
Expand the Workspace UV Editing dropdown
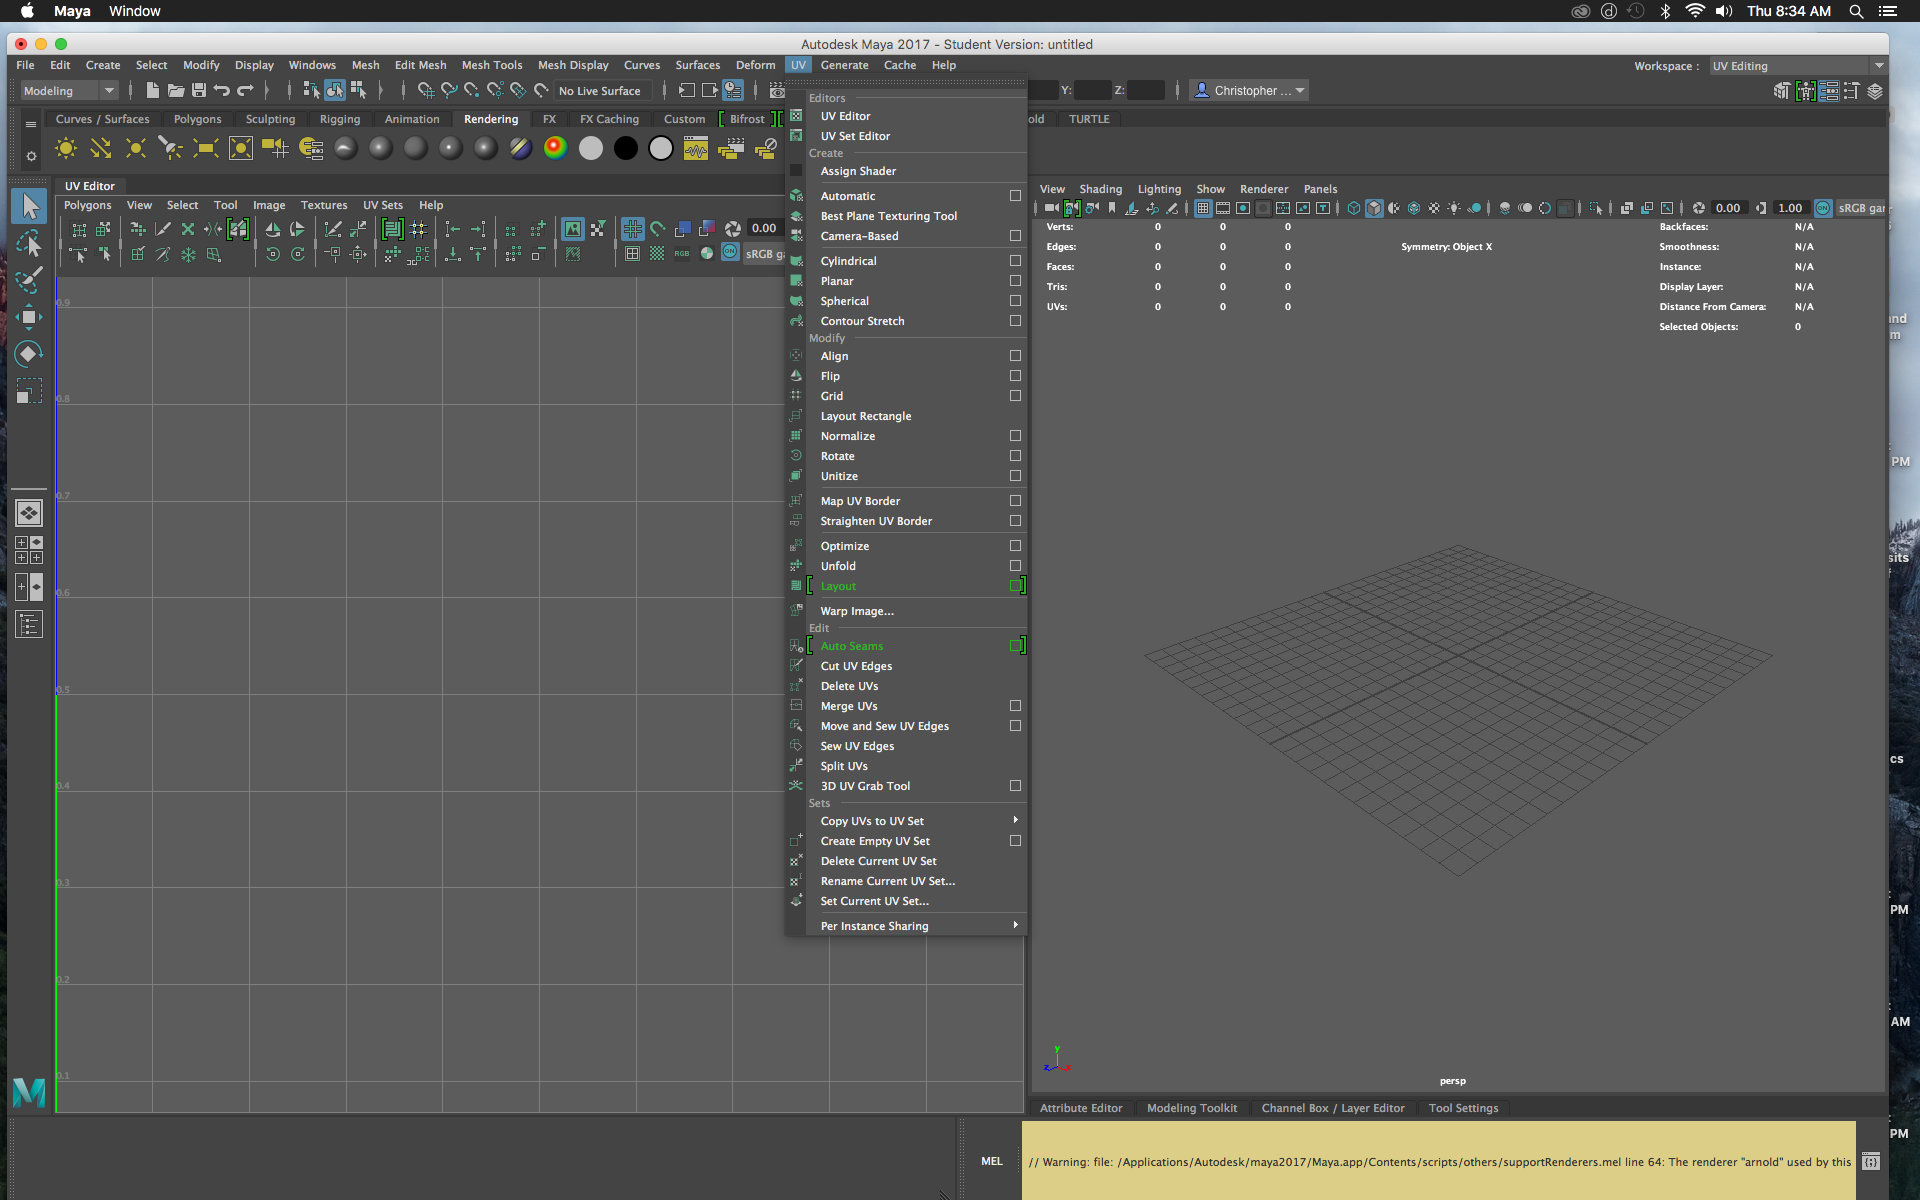click(x=1878, y=66)
